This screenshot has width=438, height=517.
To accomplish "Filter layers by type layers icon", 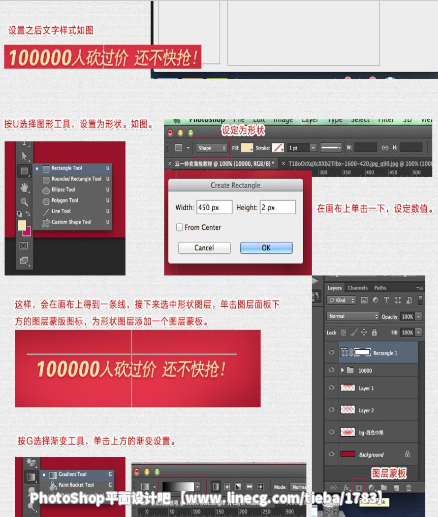I will 387,300.
